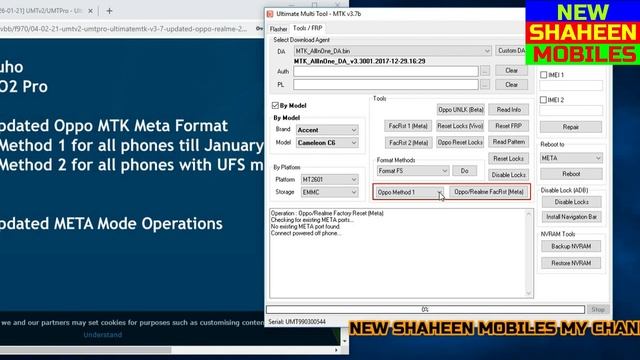Open the Format FS methods dropdown

coord(413,171)
